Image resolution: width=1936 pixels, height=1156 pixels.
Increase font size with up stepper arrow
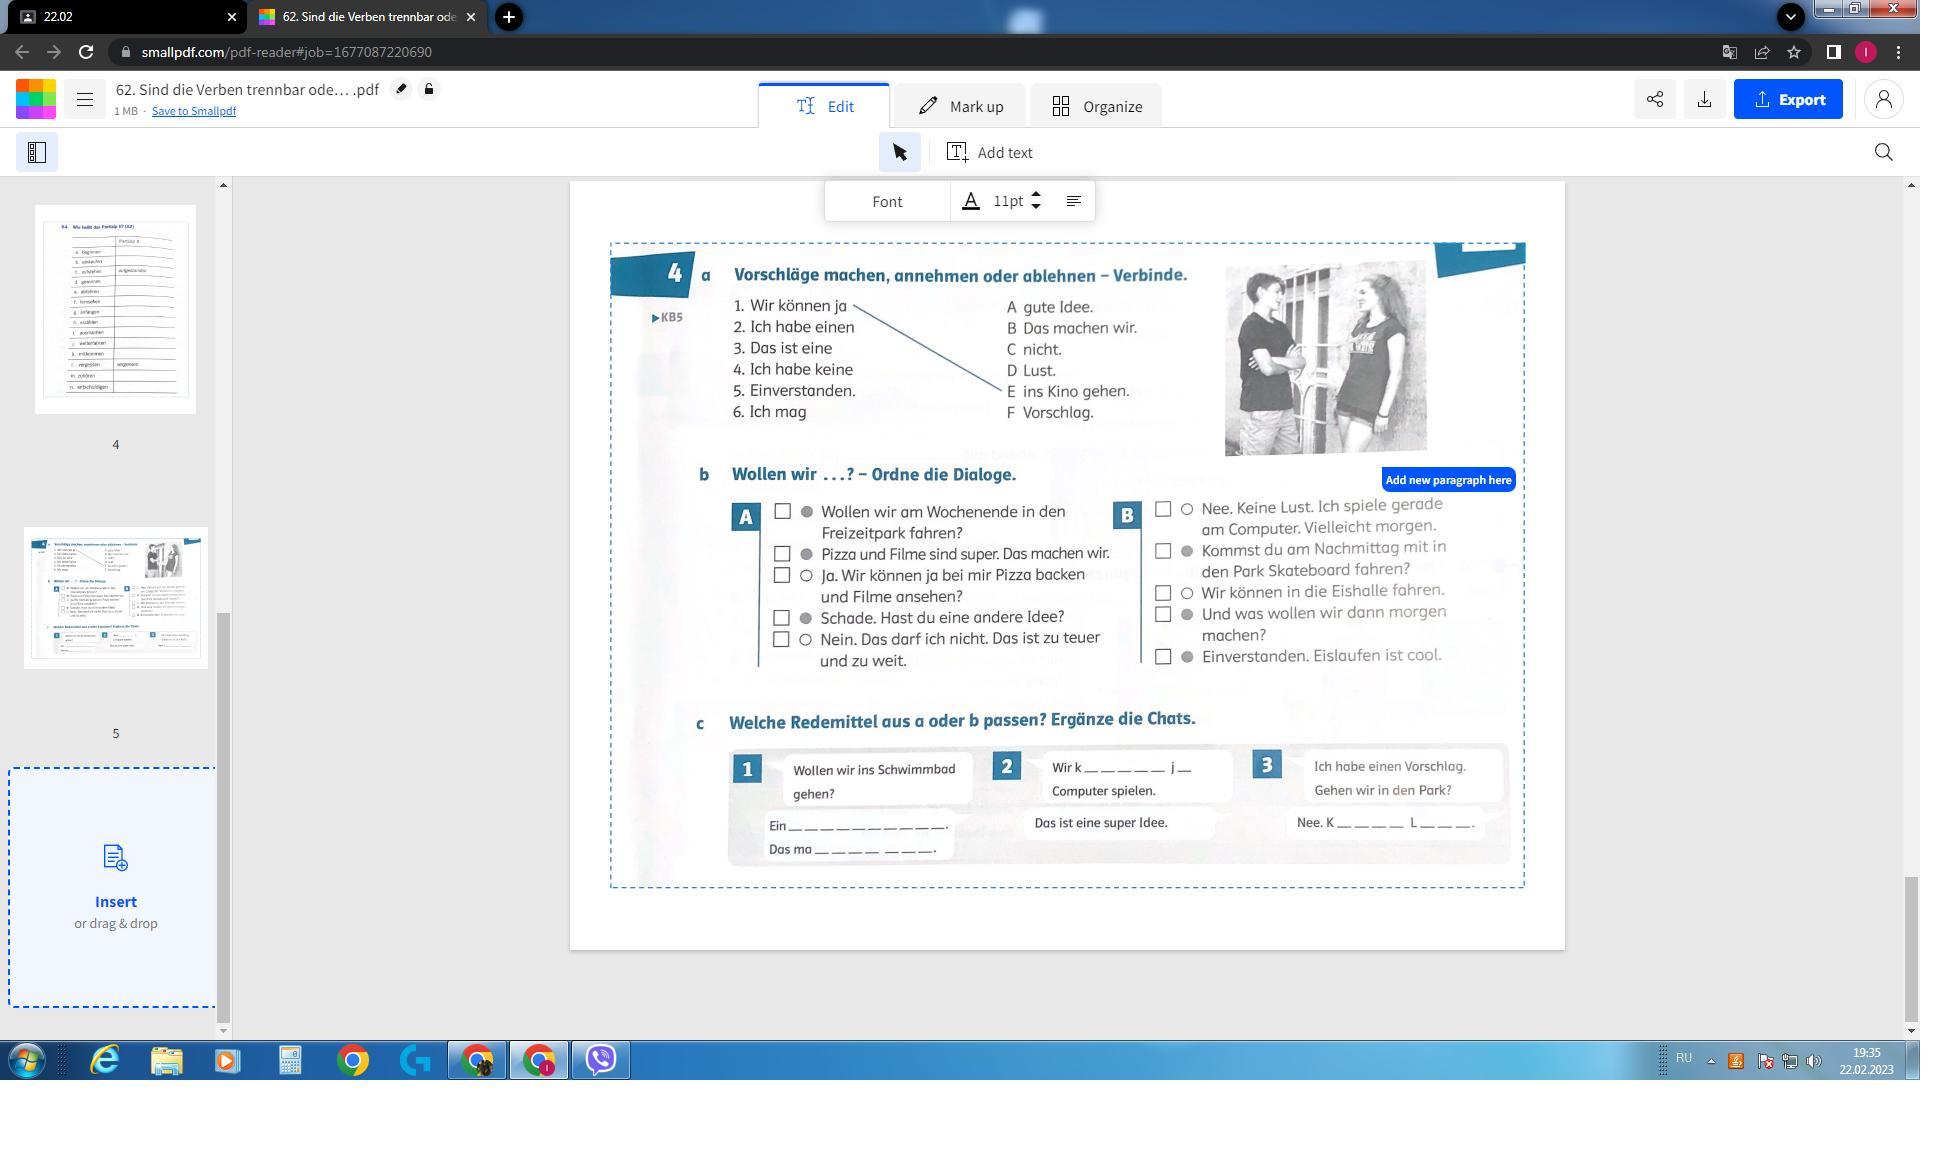pyautogui.click(x=1036, y=195)
